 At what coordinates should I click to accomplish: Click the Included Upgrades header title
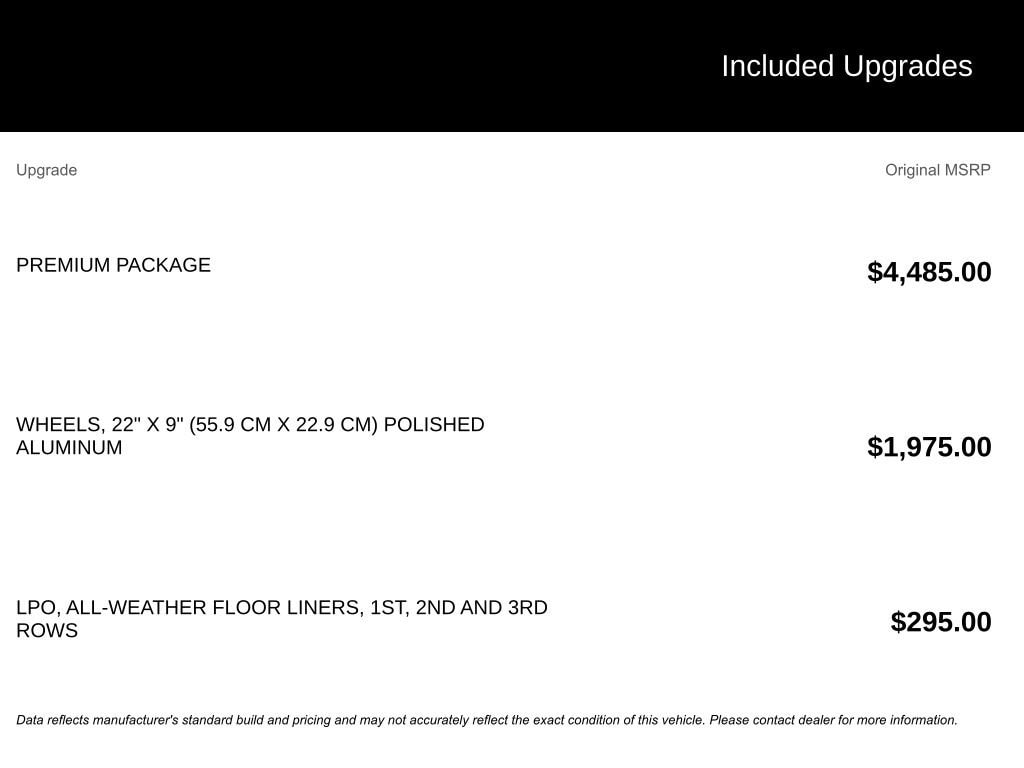tap(846, 66)
